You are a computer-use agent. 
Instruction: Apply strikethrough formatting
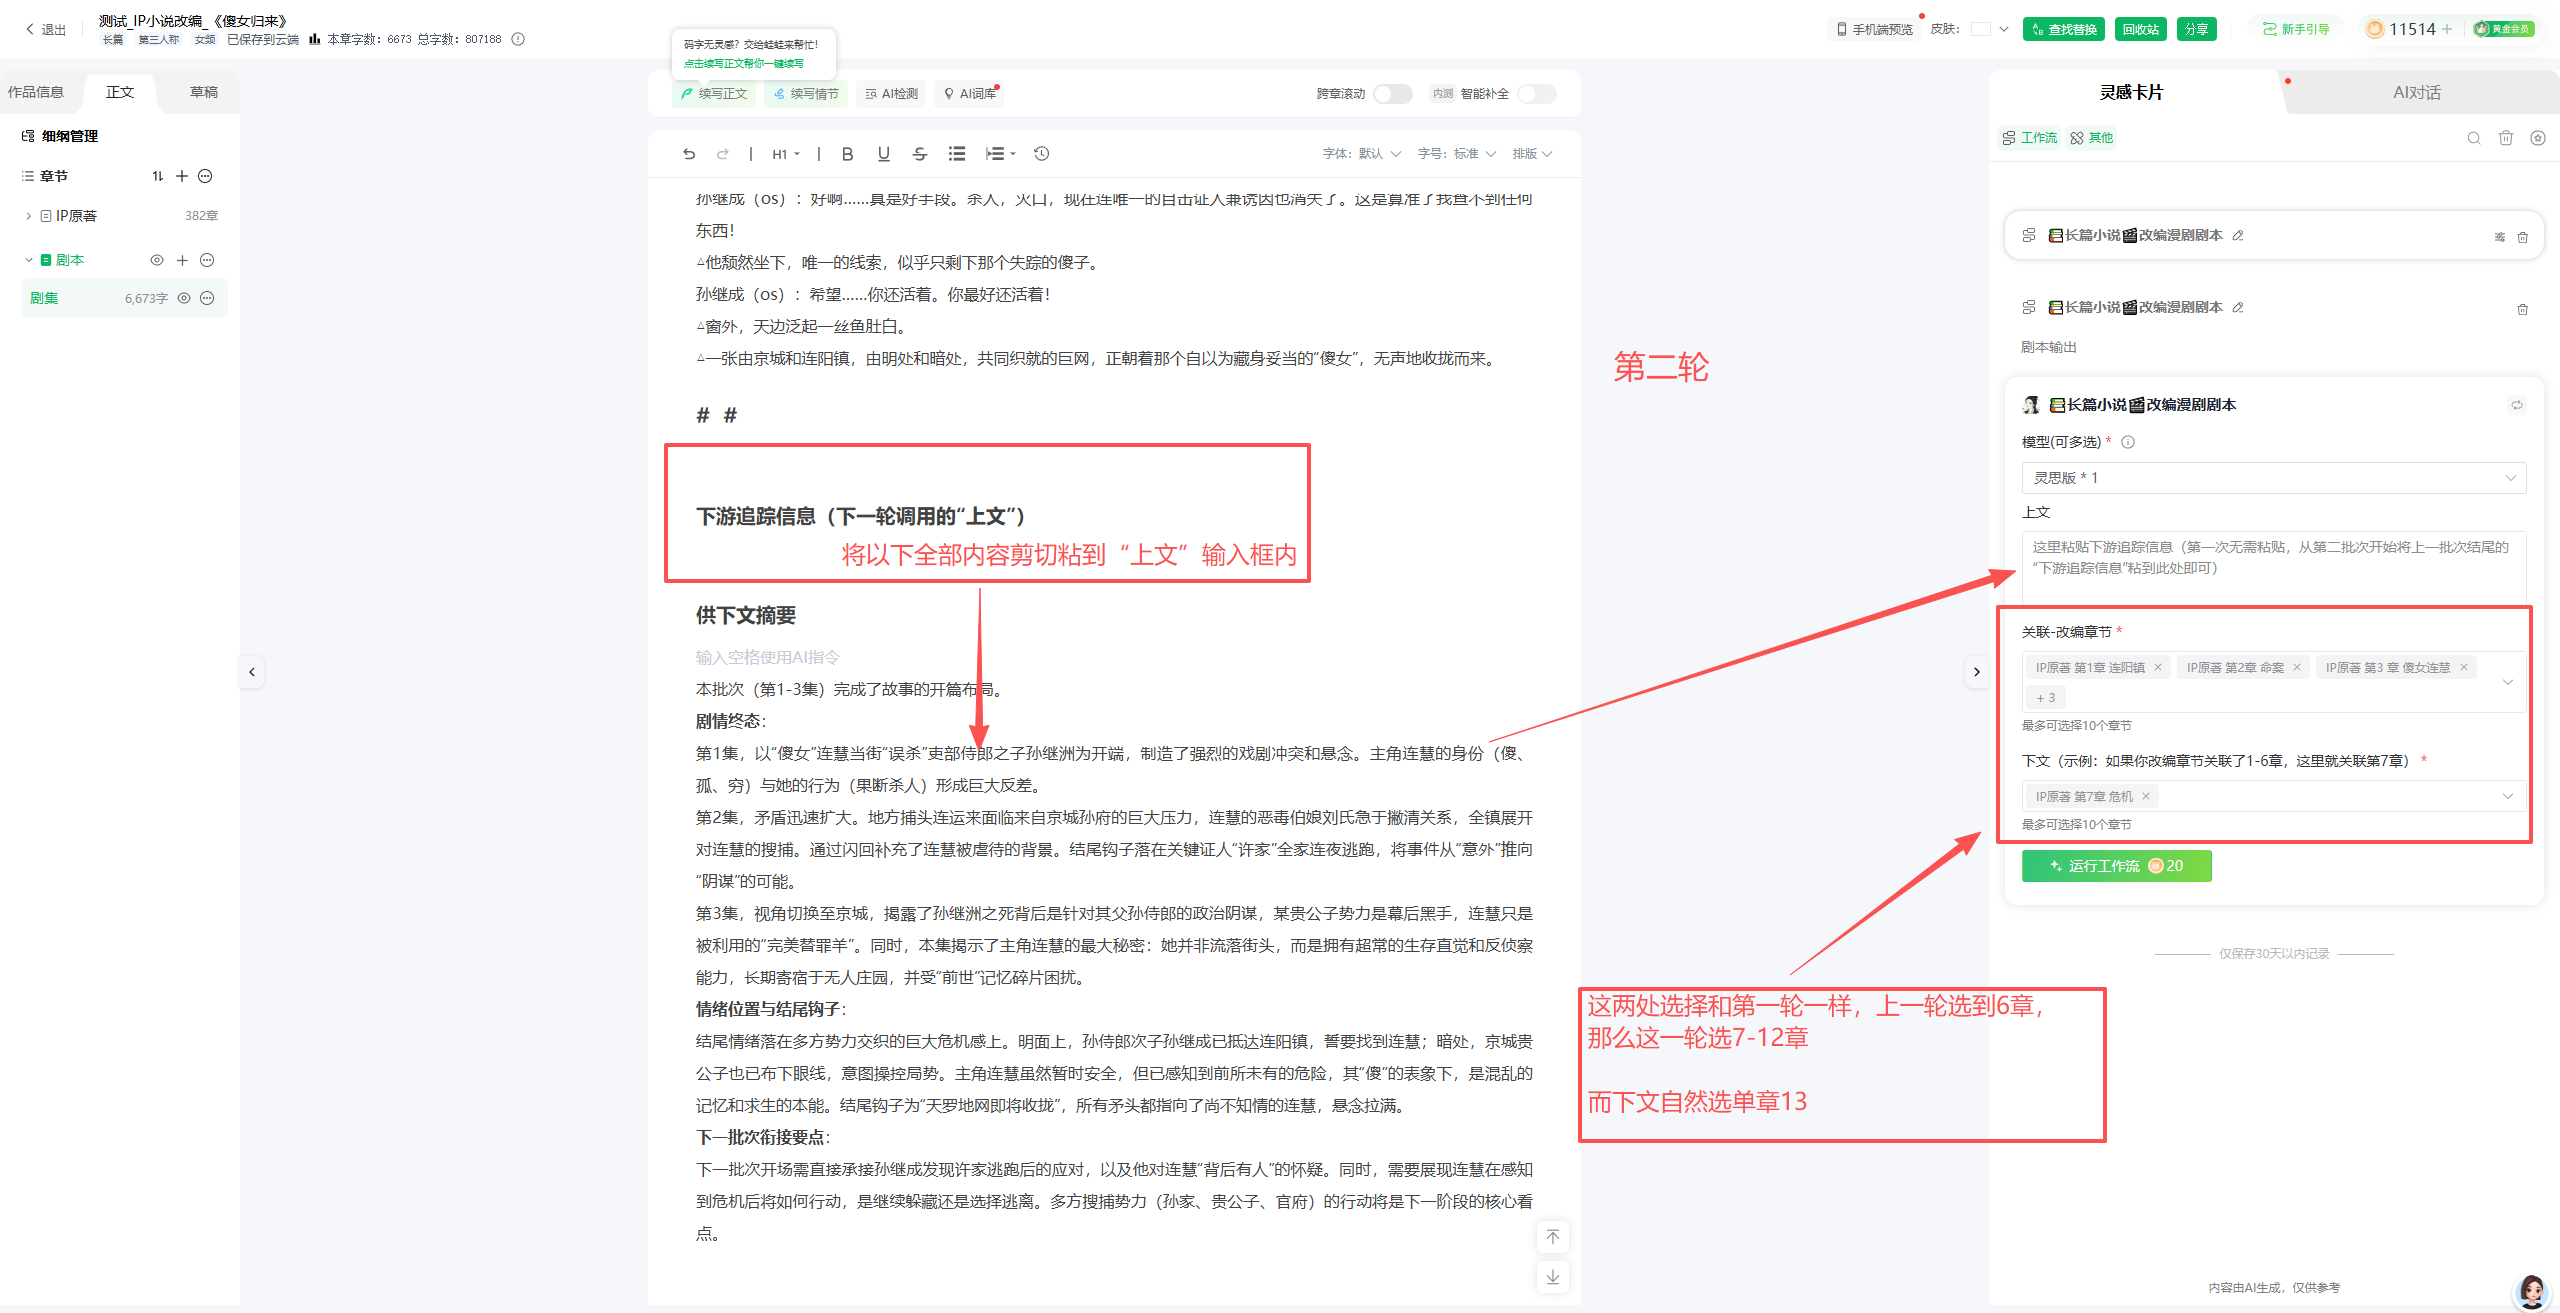click(x=920, y=154)
